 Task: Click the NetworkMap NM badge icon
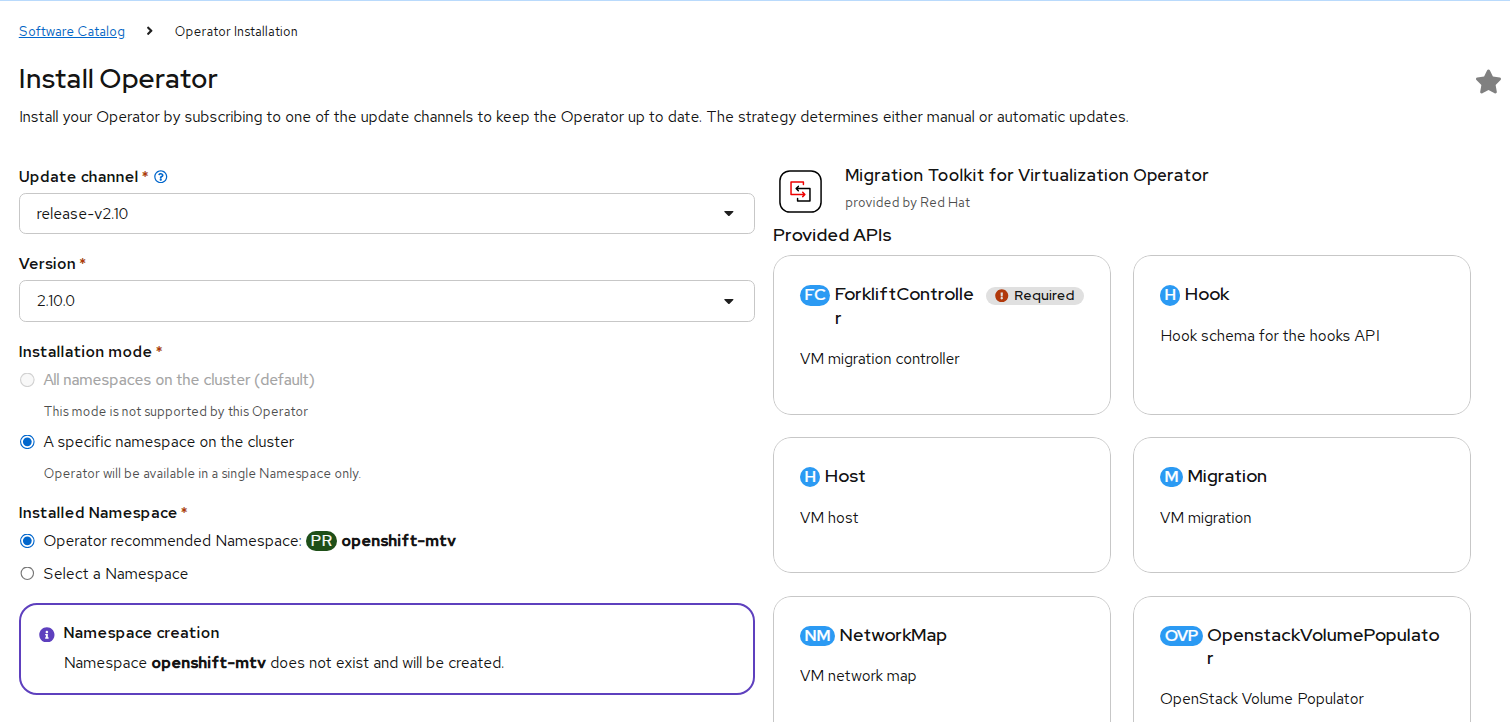tap(817, 636)
